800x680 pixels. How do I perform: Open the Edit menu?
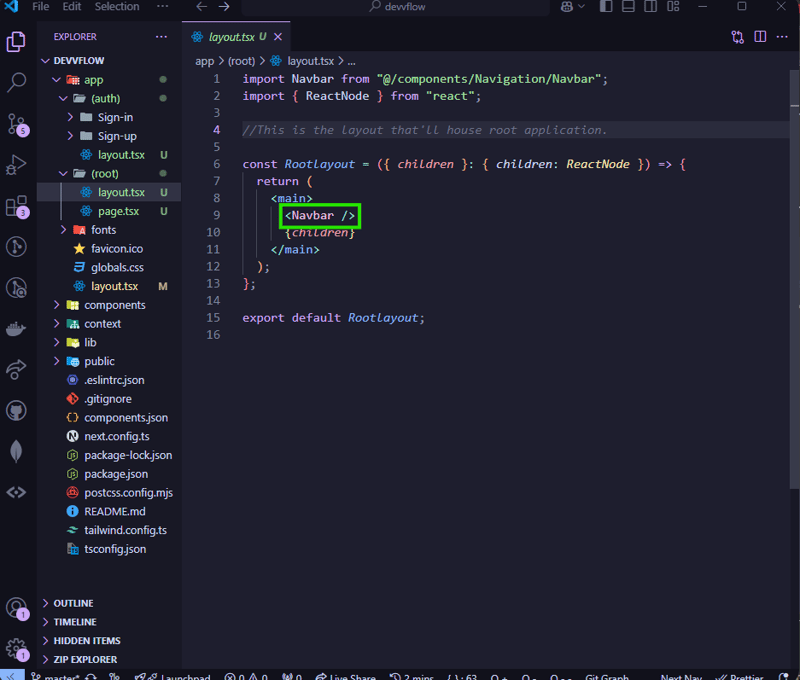[x=72, y=7]
